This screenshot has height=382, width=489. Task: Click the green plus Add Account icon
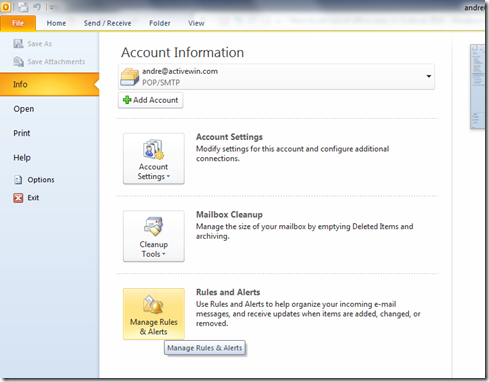coord(127,100)
